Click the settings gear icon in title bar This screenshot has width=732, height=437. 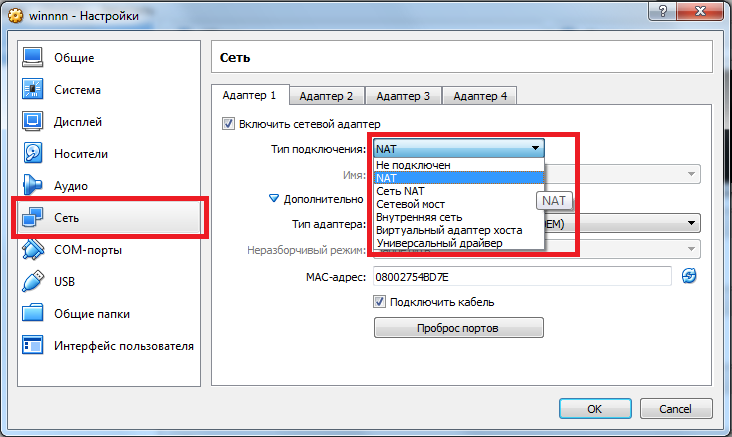pos(15,15)
